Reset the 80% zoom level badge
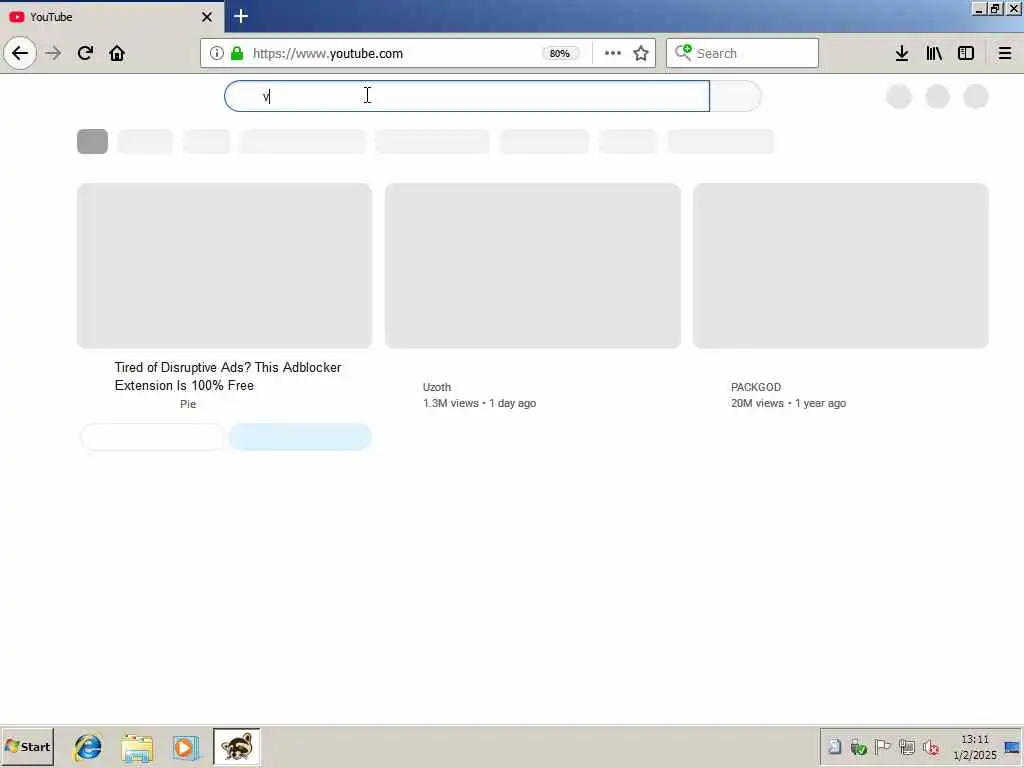 pyautogui.click(x=560, y=54)
